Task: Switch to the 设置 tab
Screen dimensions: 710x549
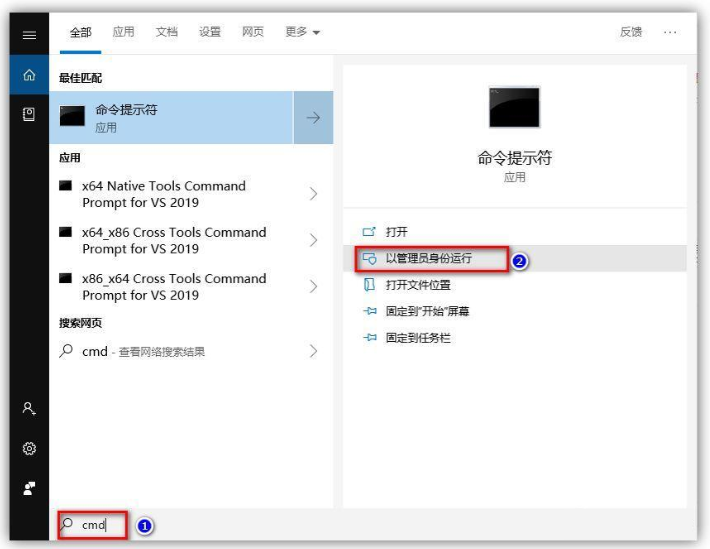Action: 210,32
